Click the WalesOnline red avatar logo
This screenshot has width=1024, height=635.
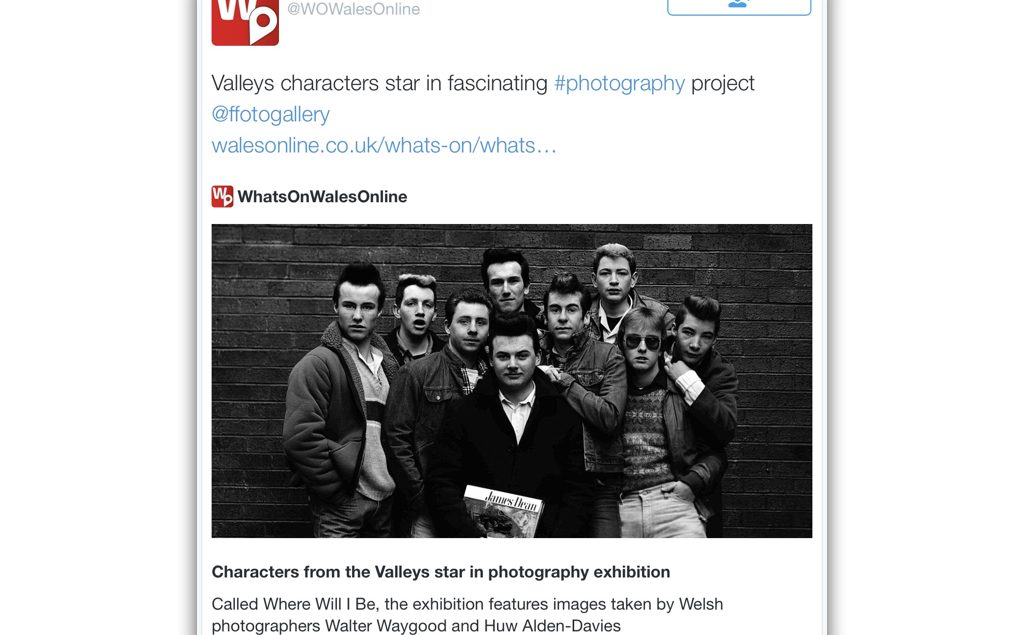tap(245, 20)
